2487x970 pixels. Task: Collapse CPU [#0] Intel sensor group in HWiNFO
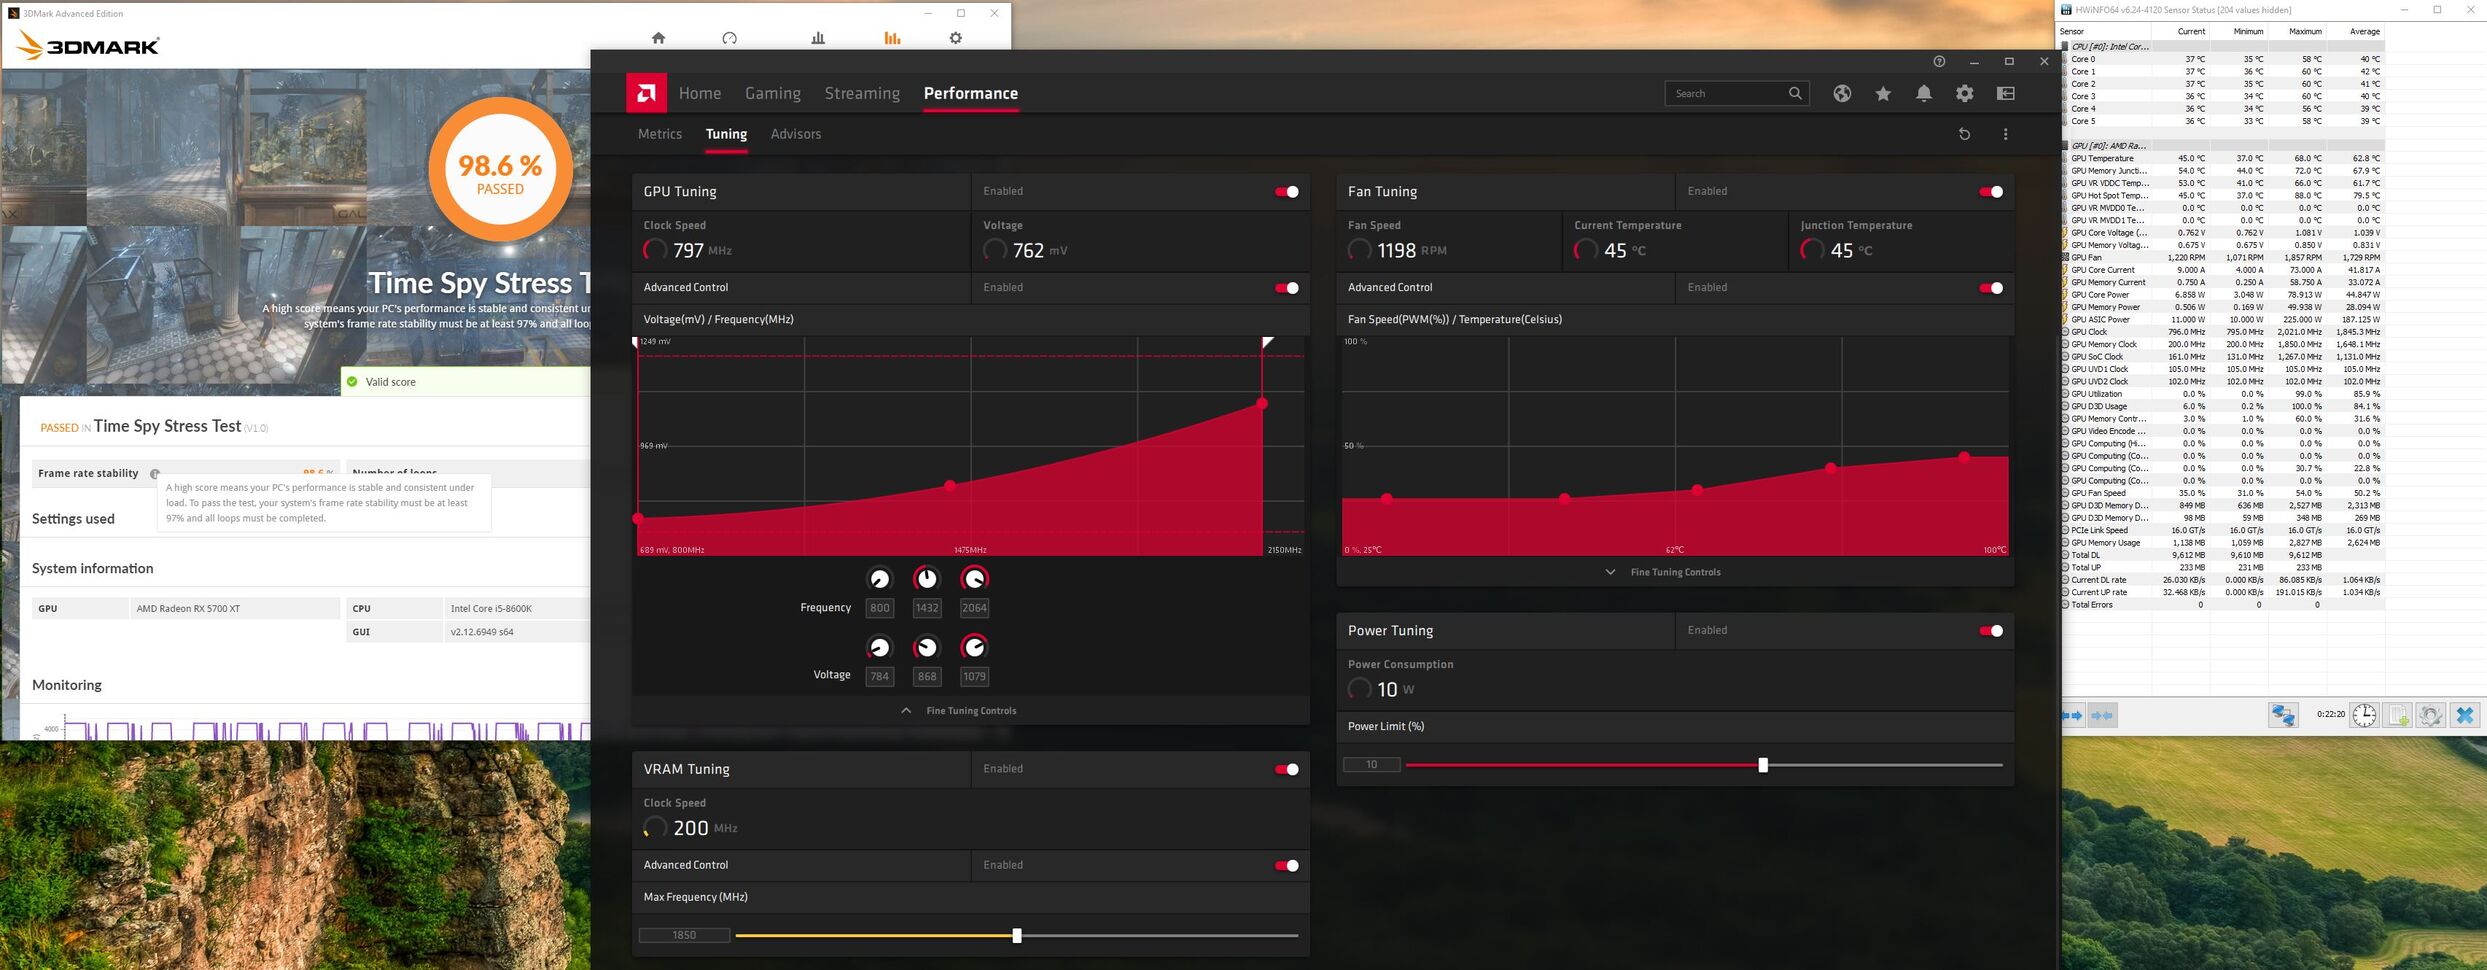[x=2107, y=47]
